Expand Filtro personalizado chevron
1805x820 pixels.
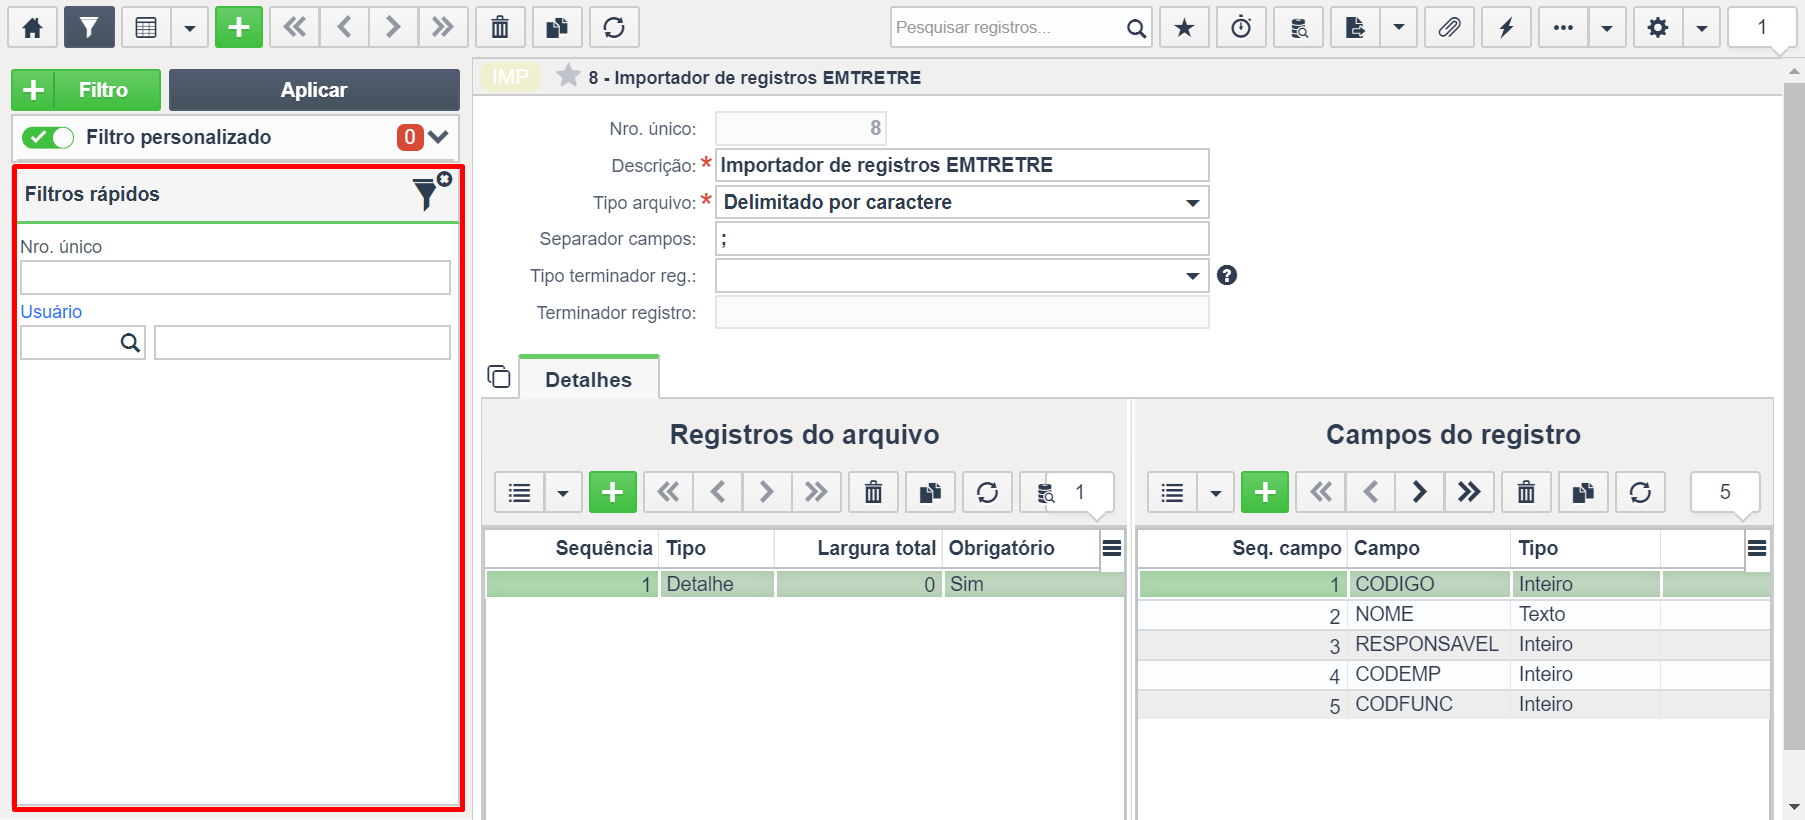tap(438, 137)
